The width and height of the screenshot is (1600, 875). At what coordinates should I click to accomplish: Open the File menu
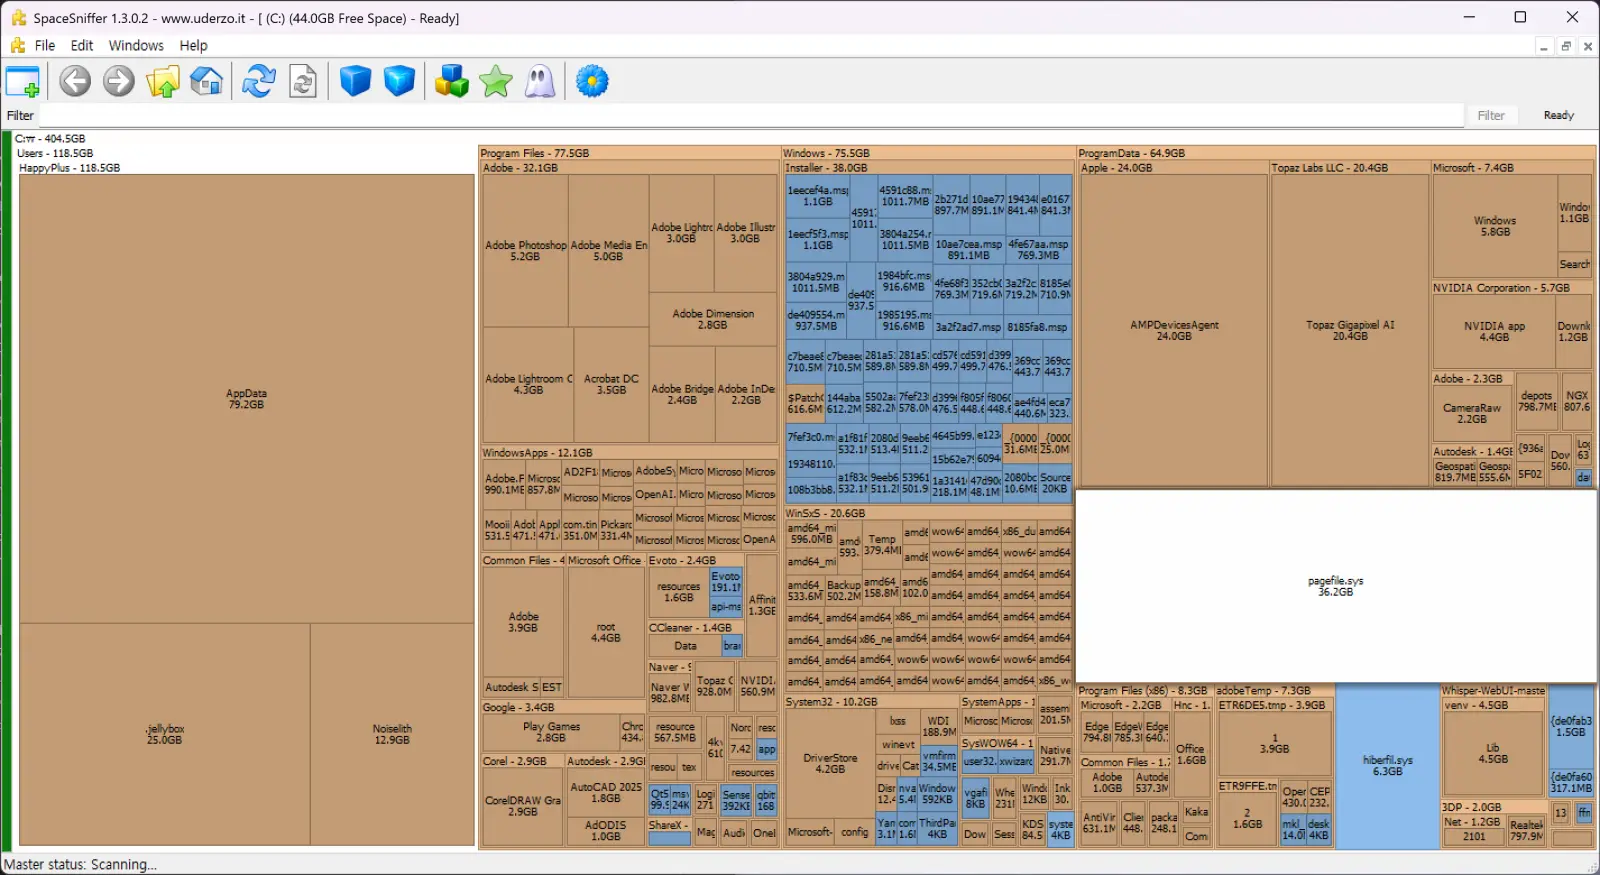[x=45, y=46]
